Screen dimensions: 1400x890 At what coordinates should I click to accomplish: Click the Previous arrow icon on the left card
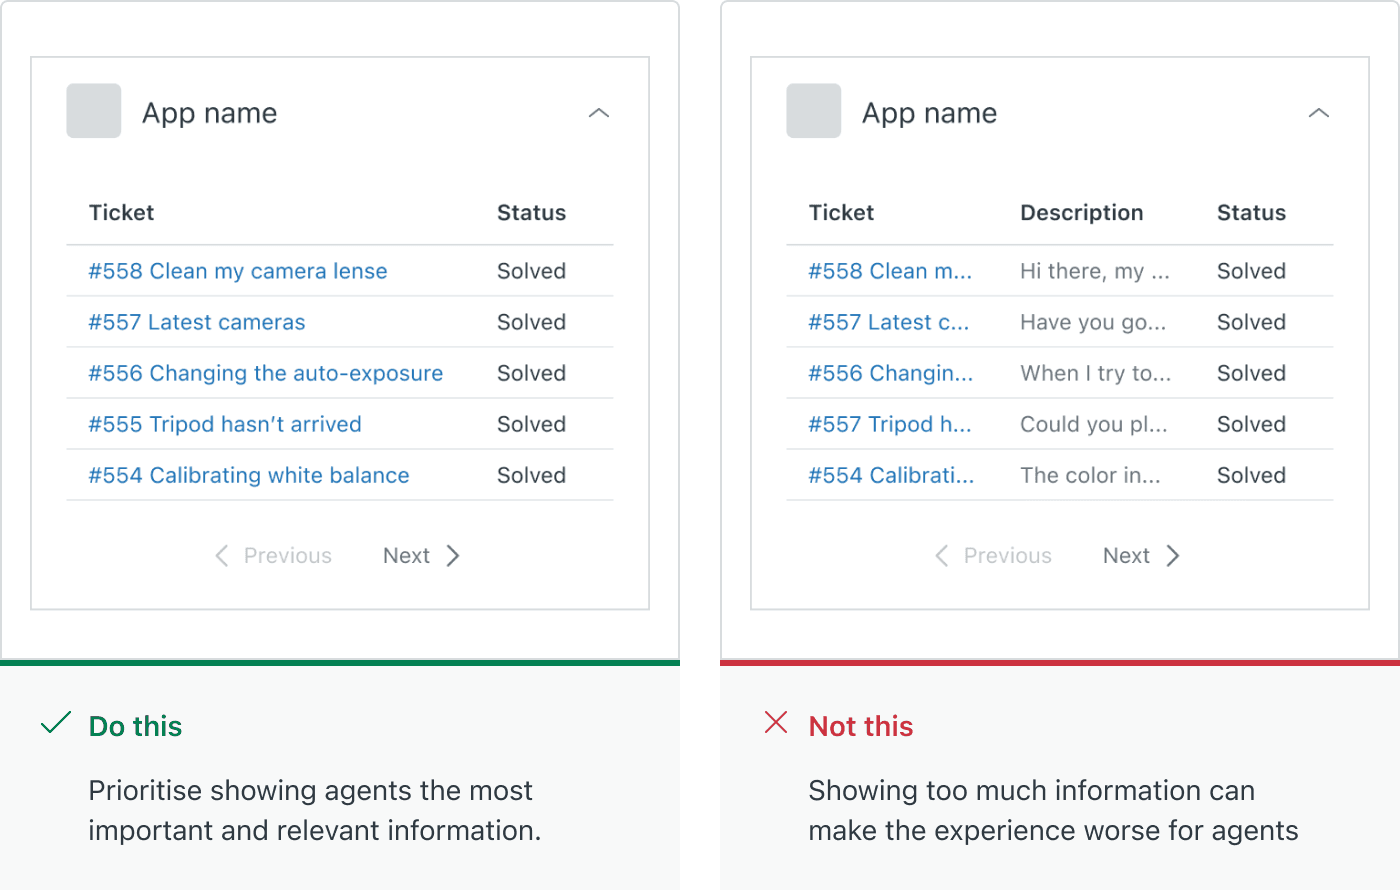(x=221, y=555)
